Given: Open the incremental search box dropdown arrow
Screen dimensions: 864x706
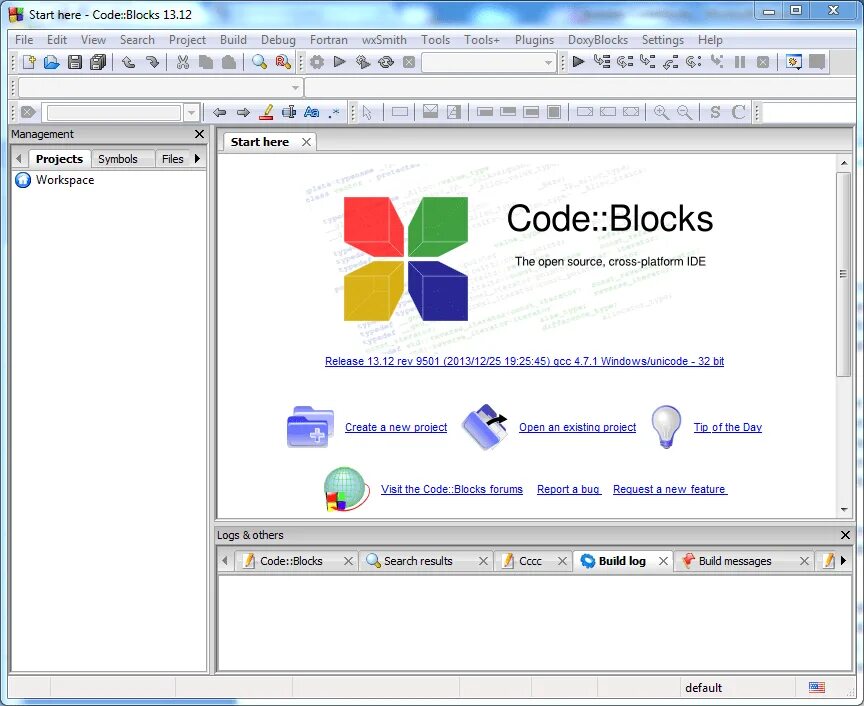Looking at the screenshot, I should tap(191, 113).
